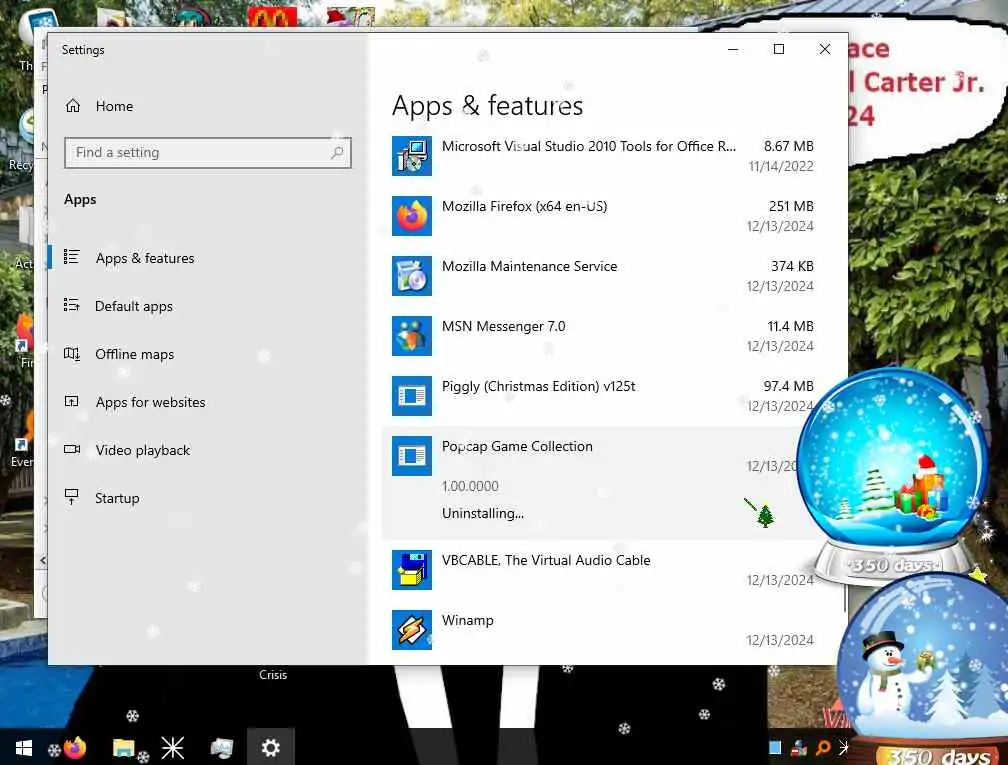Screen dimensions: 1008x765
Task: Select Mozilla Maintenance Service icon
Action: [411, 276]
